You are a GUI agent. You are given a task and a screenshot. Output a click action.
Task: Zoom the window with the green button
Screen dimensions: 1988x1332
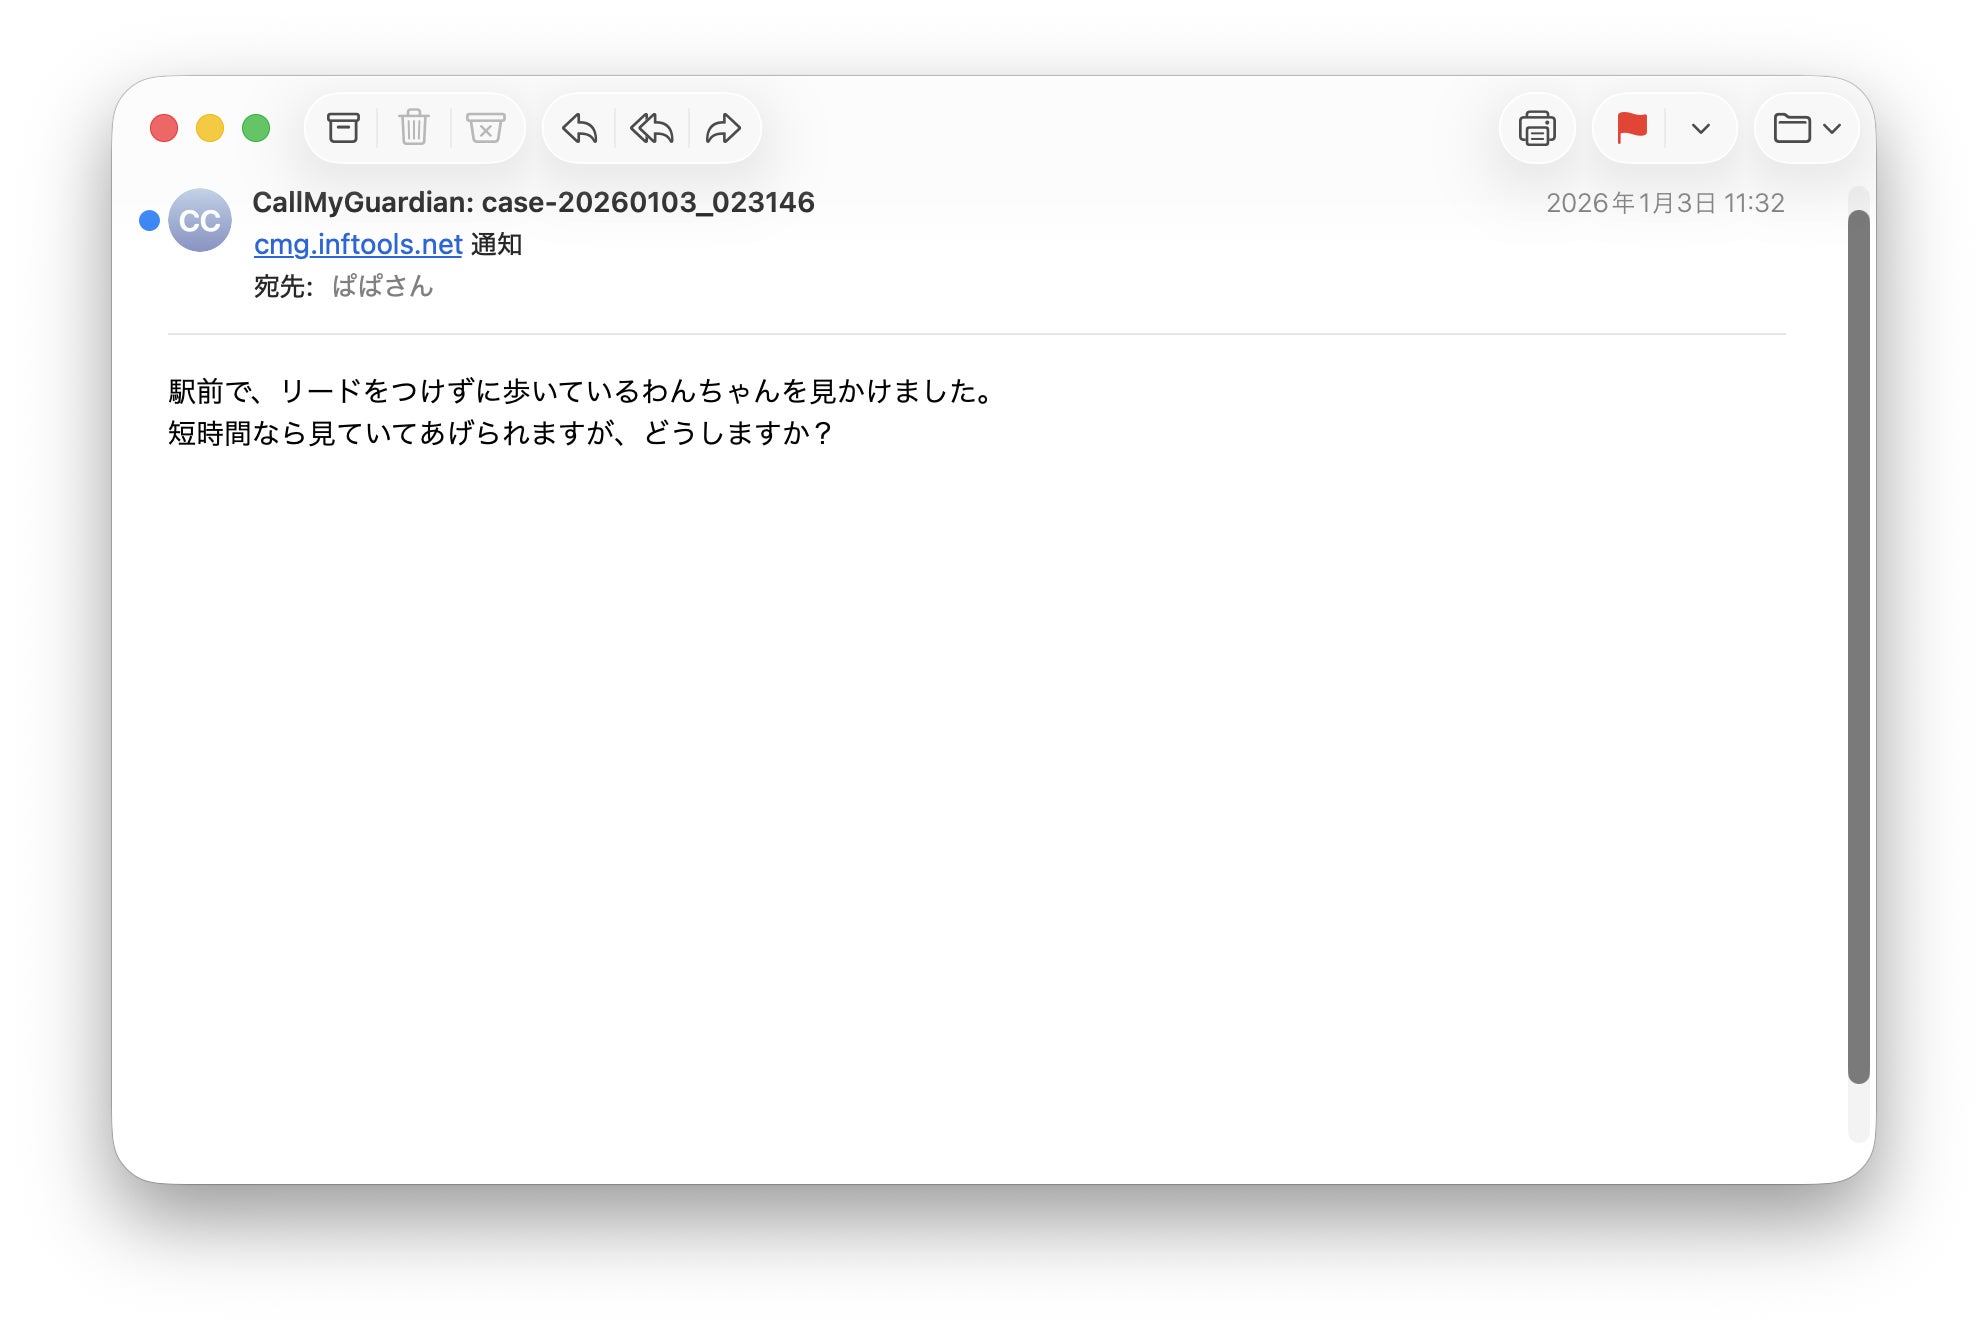pos(256,128)
